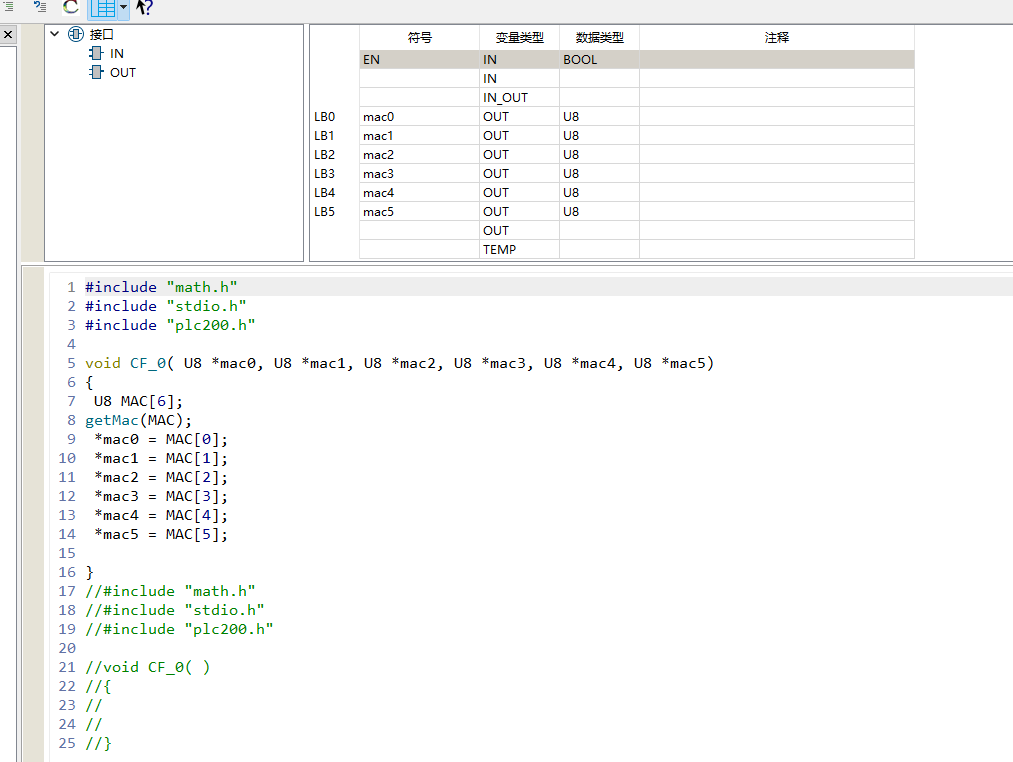Screen dimensions: 1013x762
Task: Select the mac3 symbol cell
Action: (x=419, y=173)
